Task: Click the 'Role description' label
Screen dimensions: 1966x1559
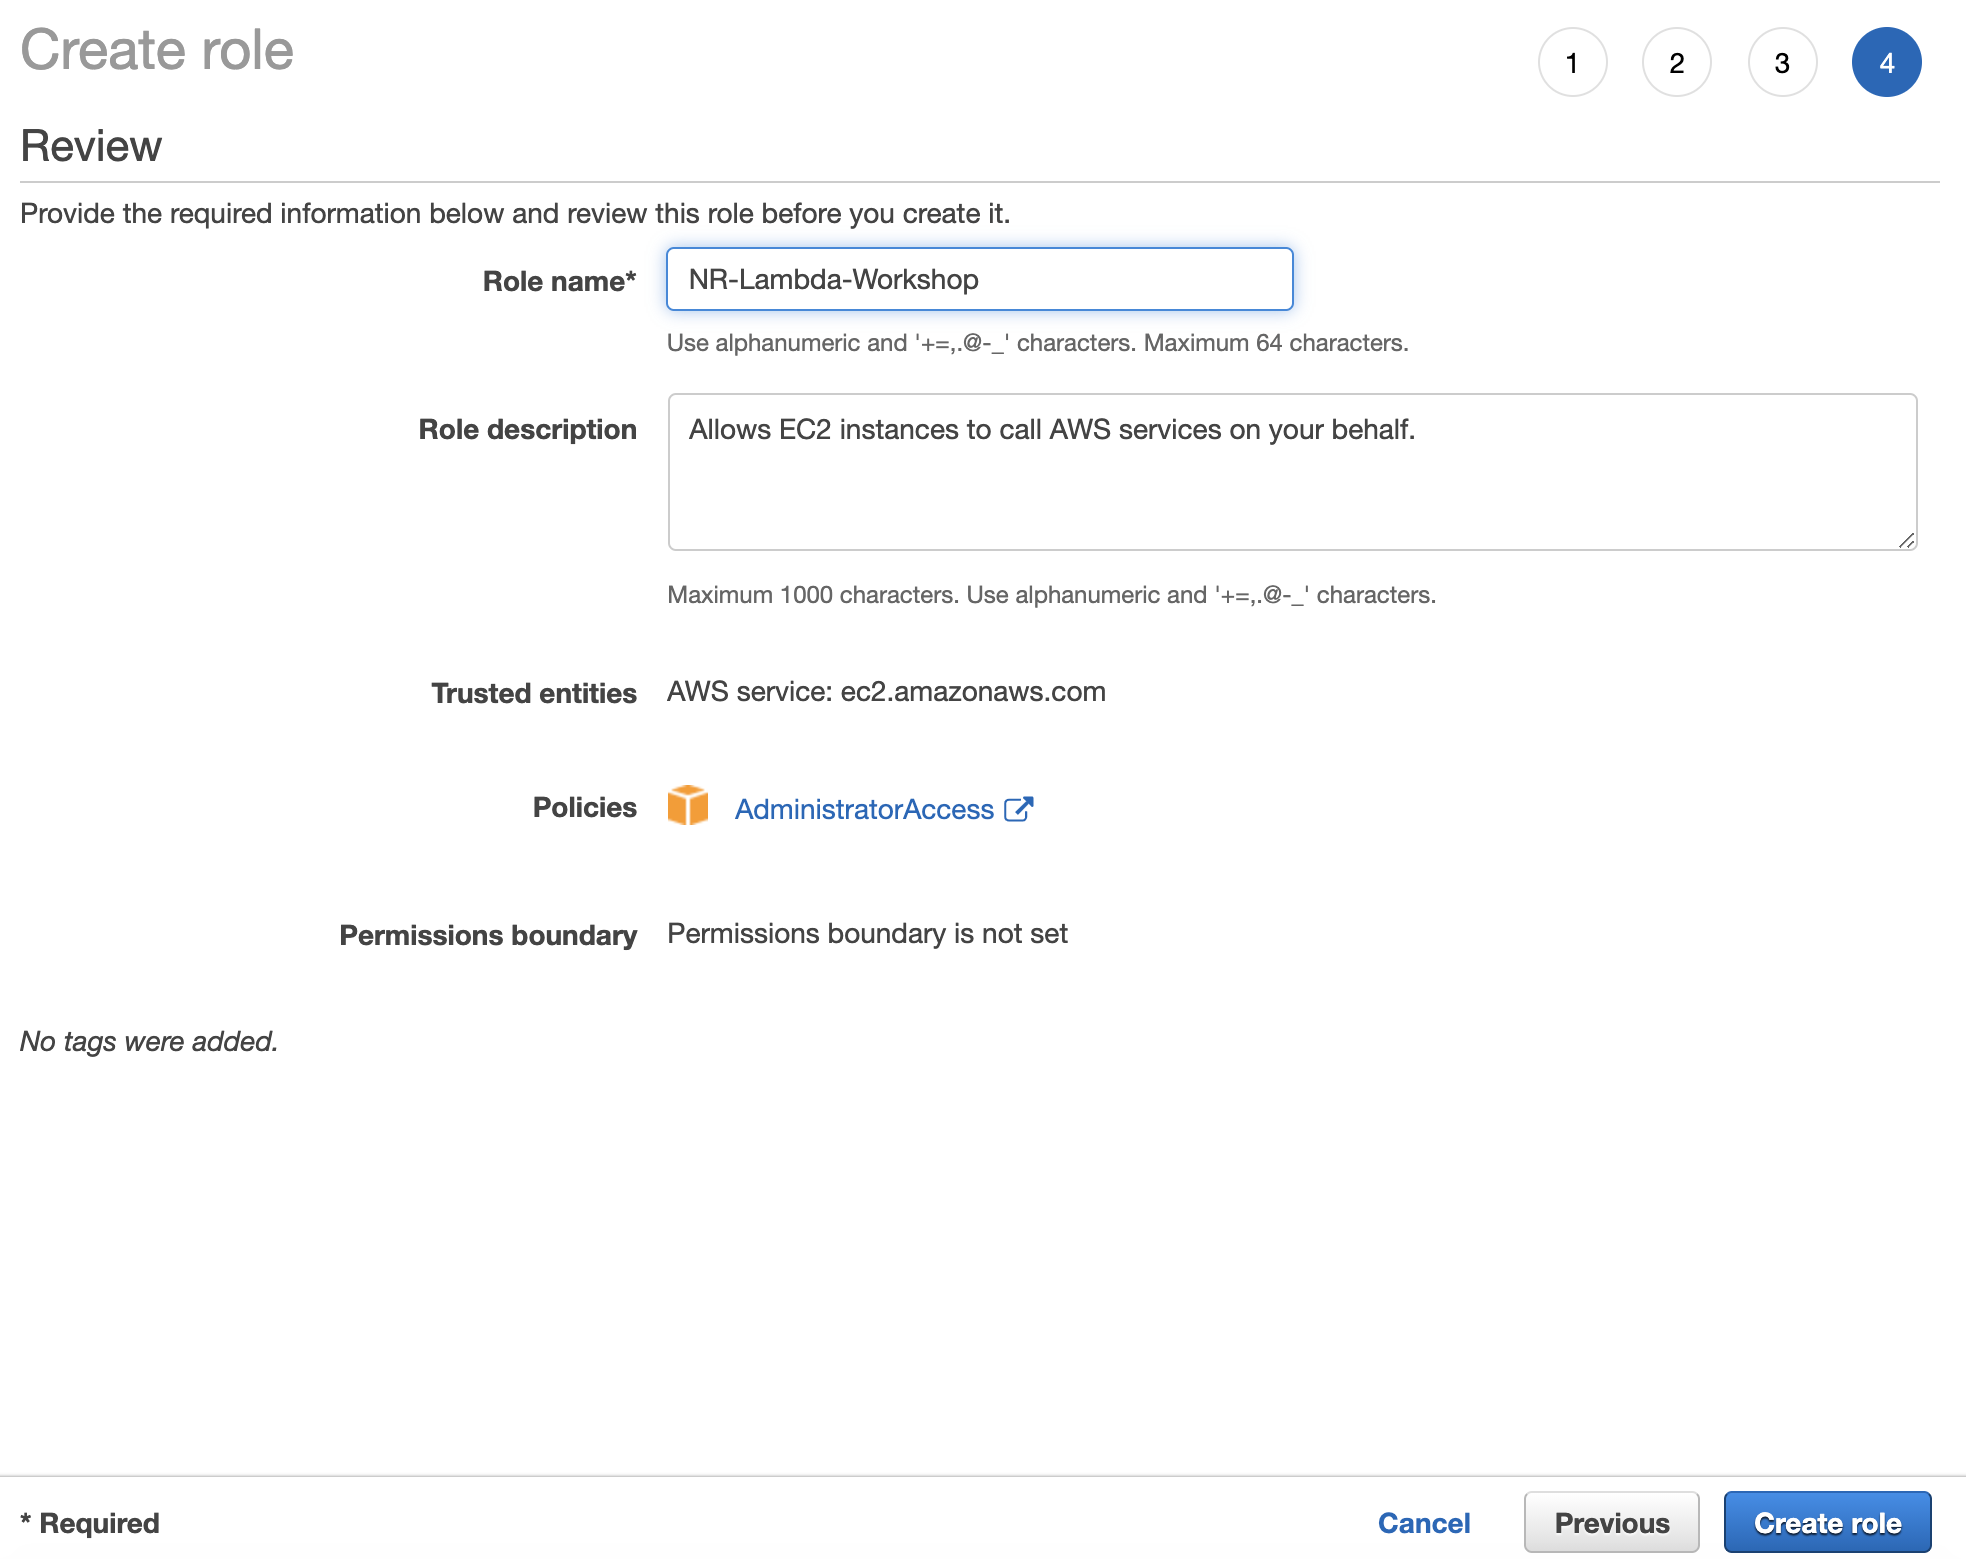Action: tap(527, 429)
